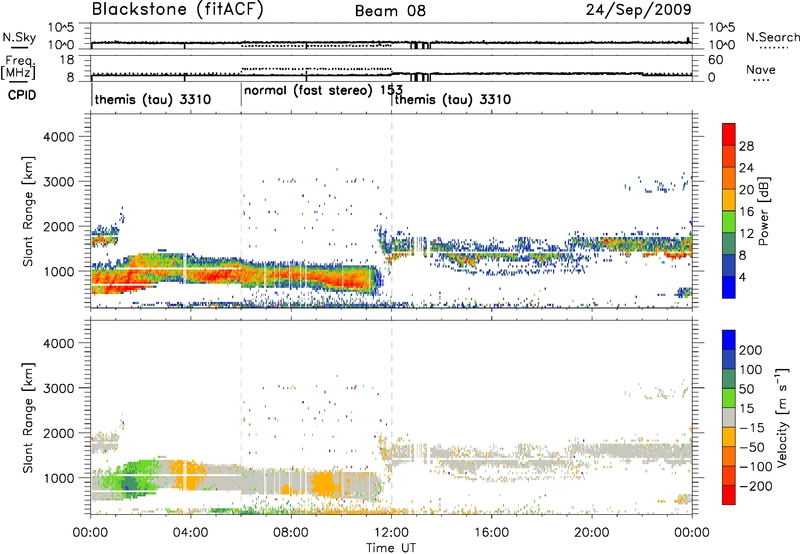Click the "N.Sky" legend label

[x=19, y=37]
